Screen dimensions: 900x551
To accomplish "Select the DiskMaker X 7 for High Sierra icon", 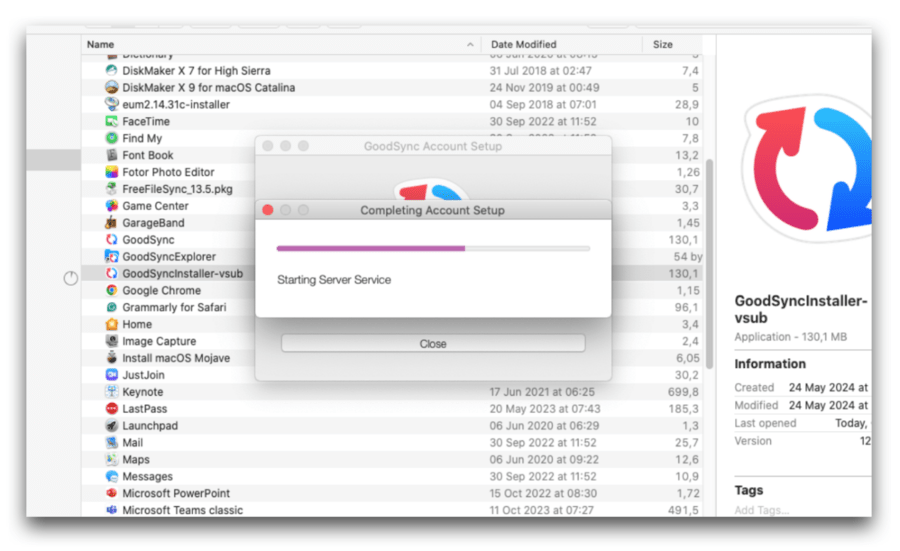I will (111, 70).
